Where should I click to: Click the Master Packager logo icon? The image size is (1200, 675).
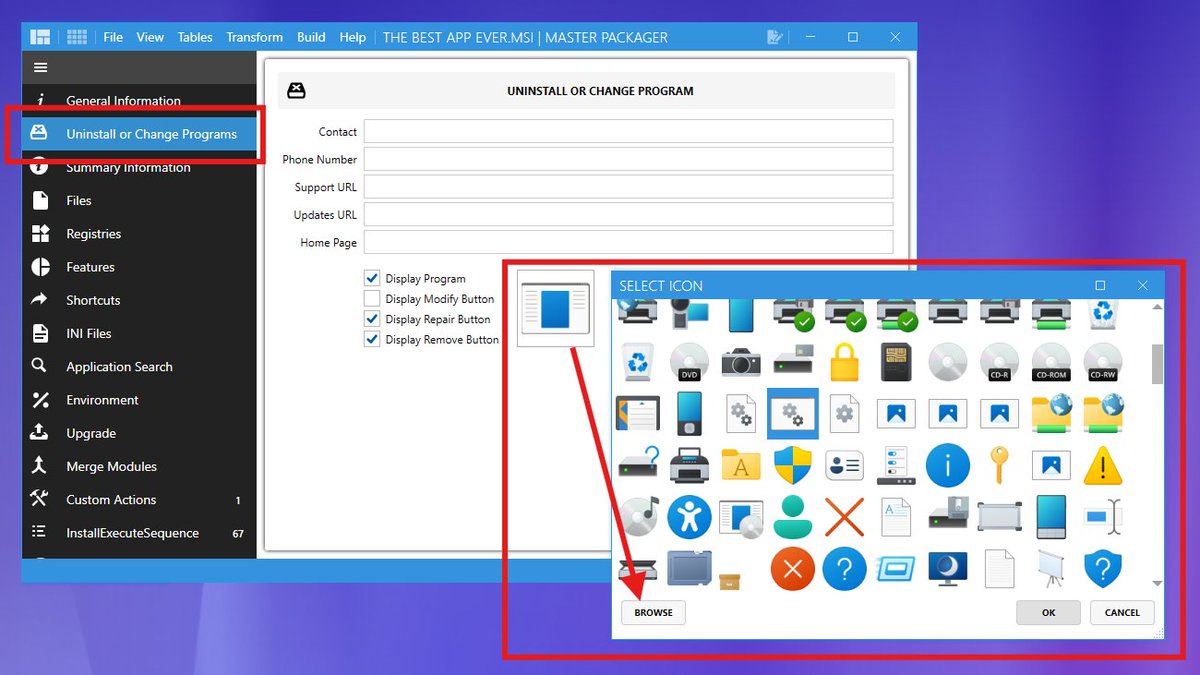(x=40, y=37)
